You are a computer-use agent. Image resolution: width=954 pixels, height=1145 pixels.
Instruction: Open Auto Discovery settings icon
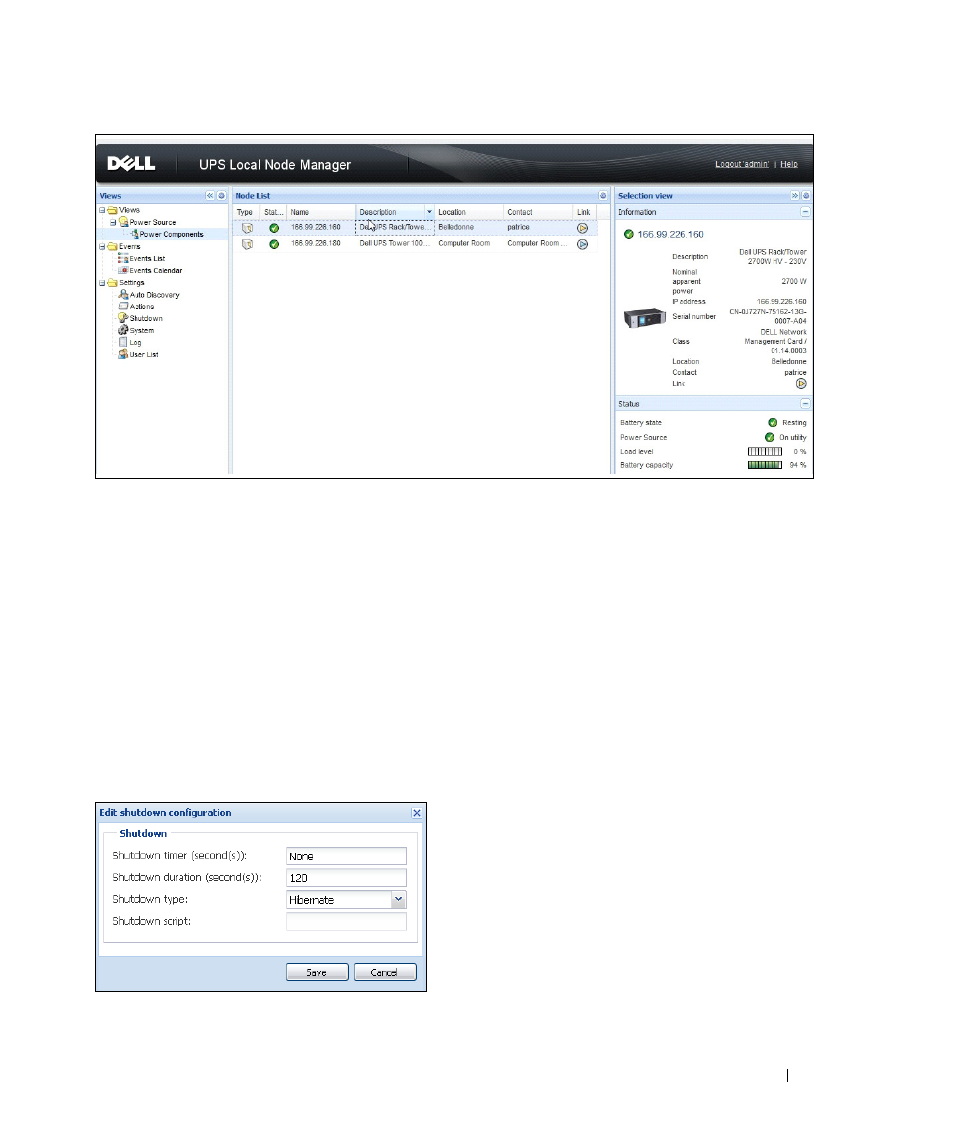[x=123, y=294]
